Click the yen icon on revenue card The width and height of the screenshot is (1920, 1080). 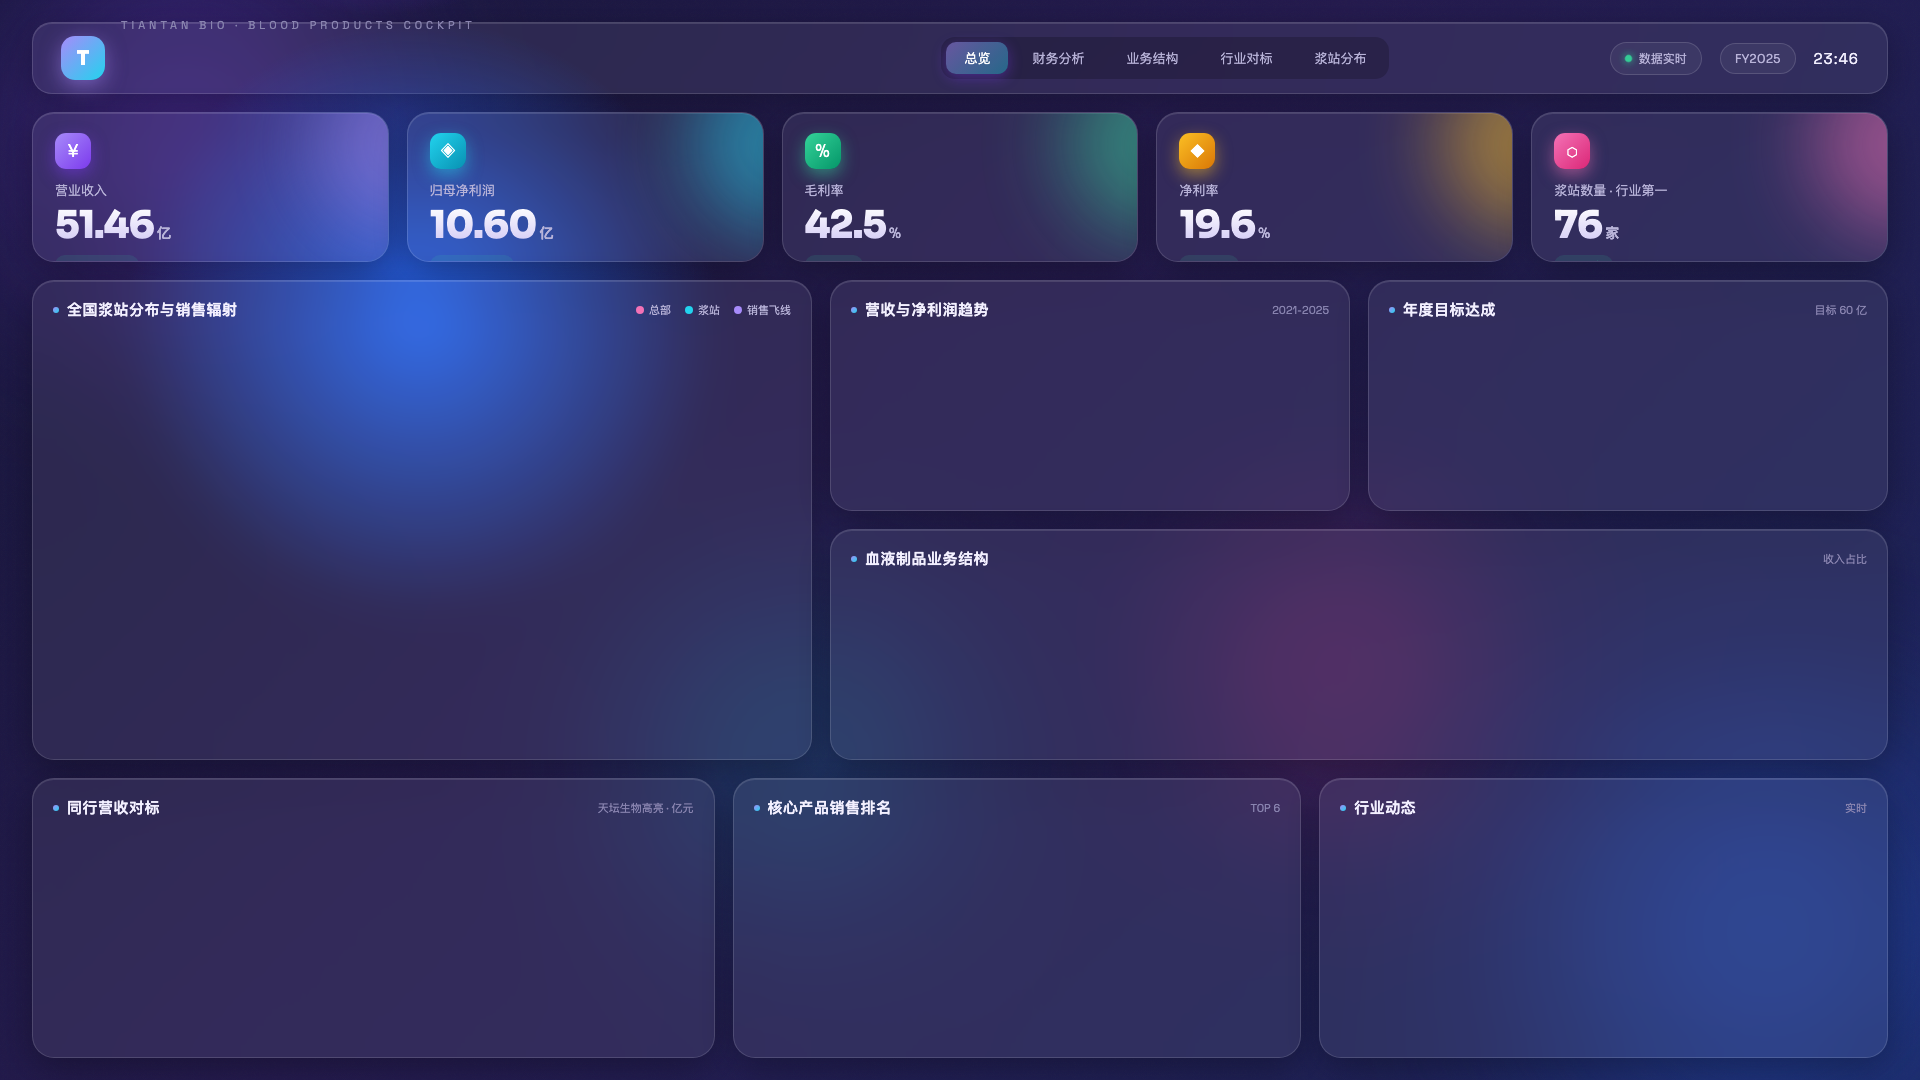(x=73, y=151)
